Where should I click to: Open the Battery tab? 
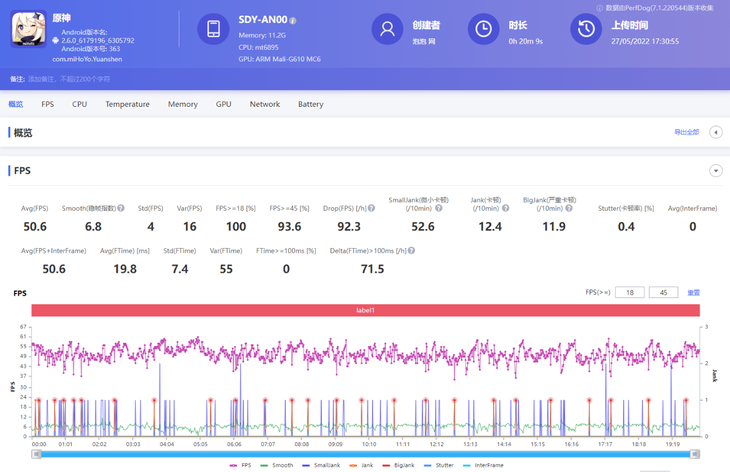310,104
